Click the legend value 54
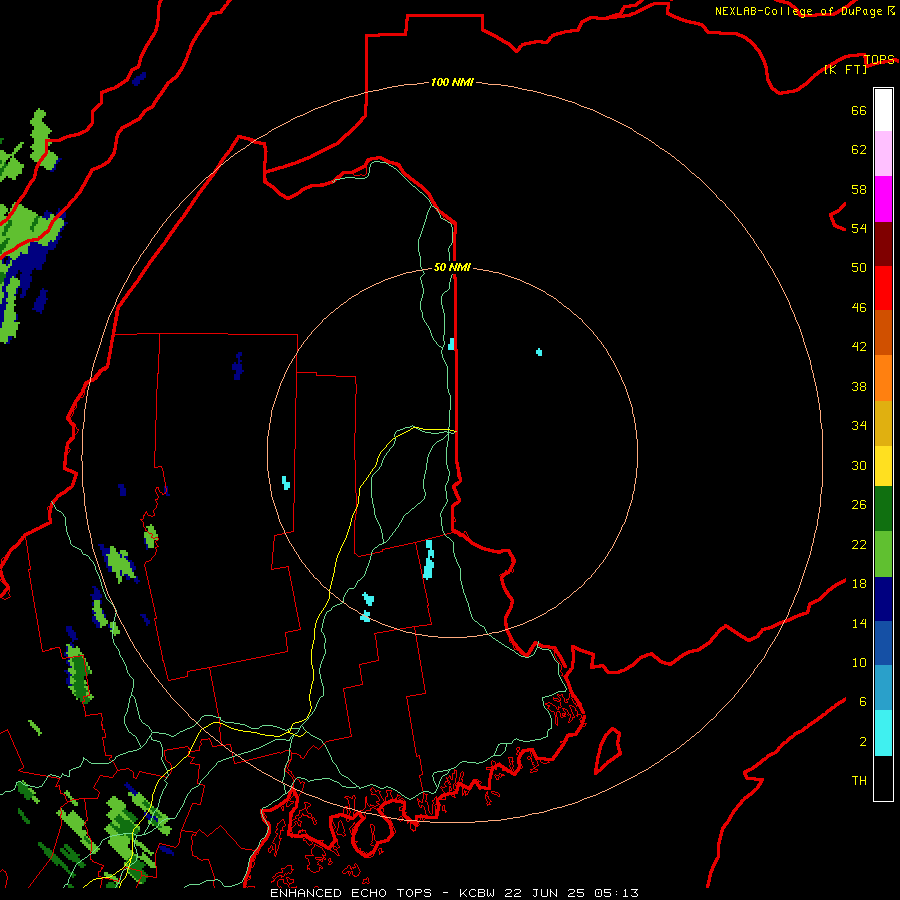The image size is (900, 900). pos(859,228)
